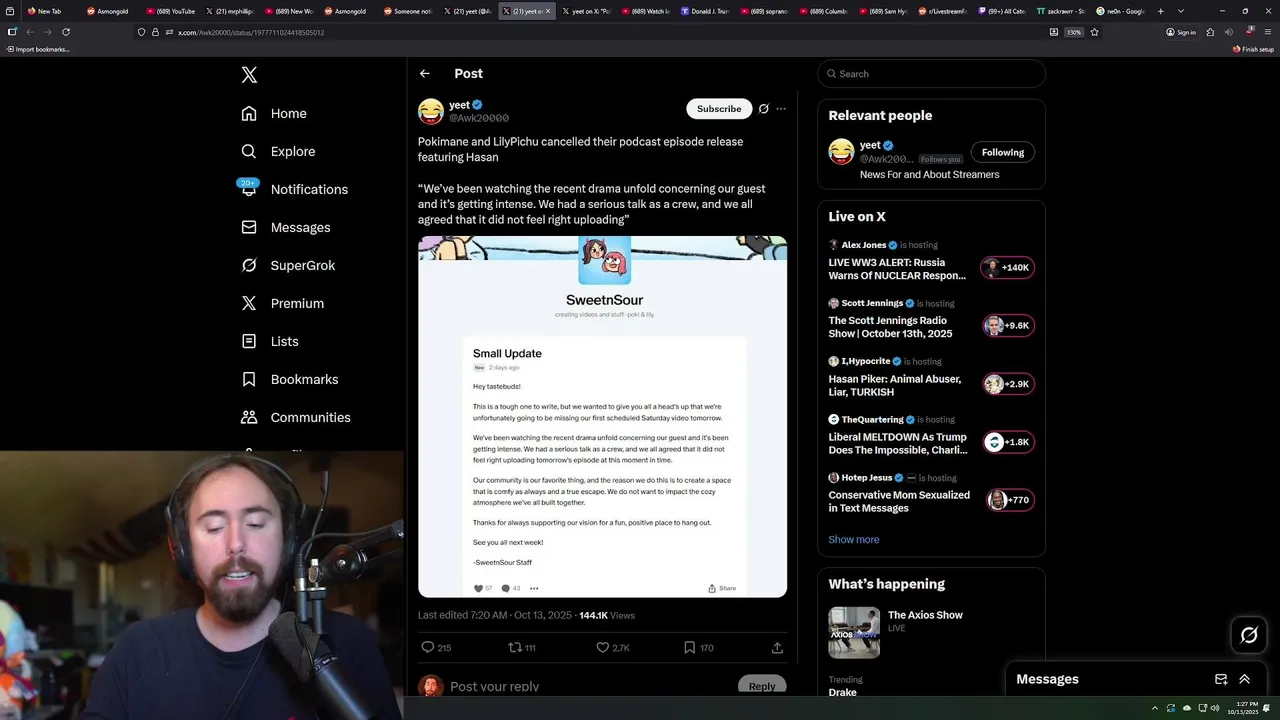Click the Subscribe button on yeet's post

(719, 109)
